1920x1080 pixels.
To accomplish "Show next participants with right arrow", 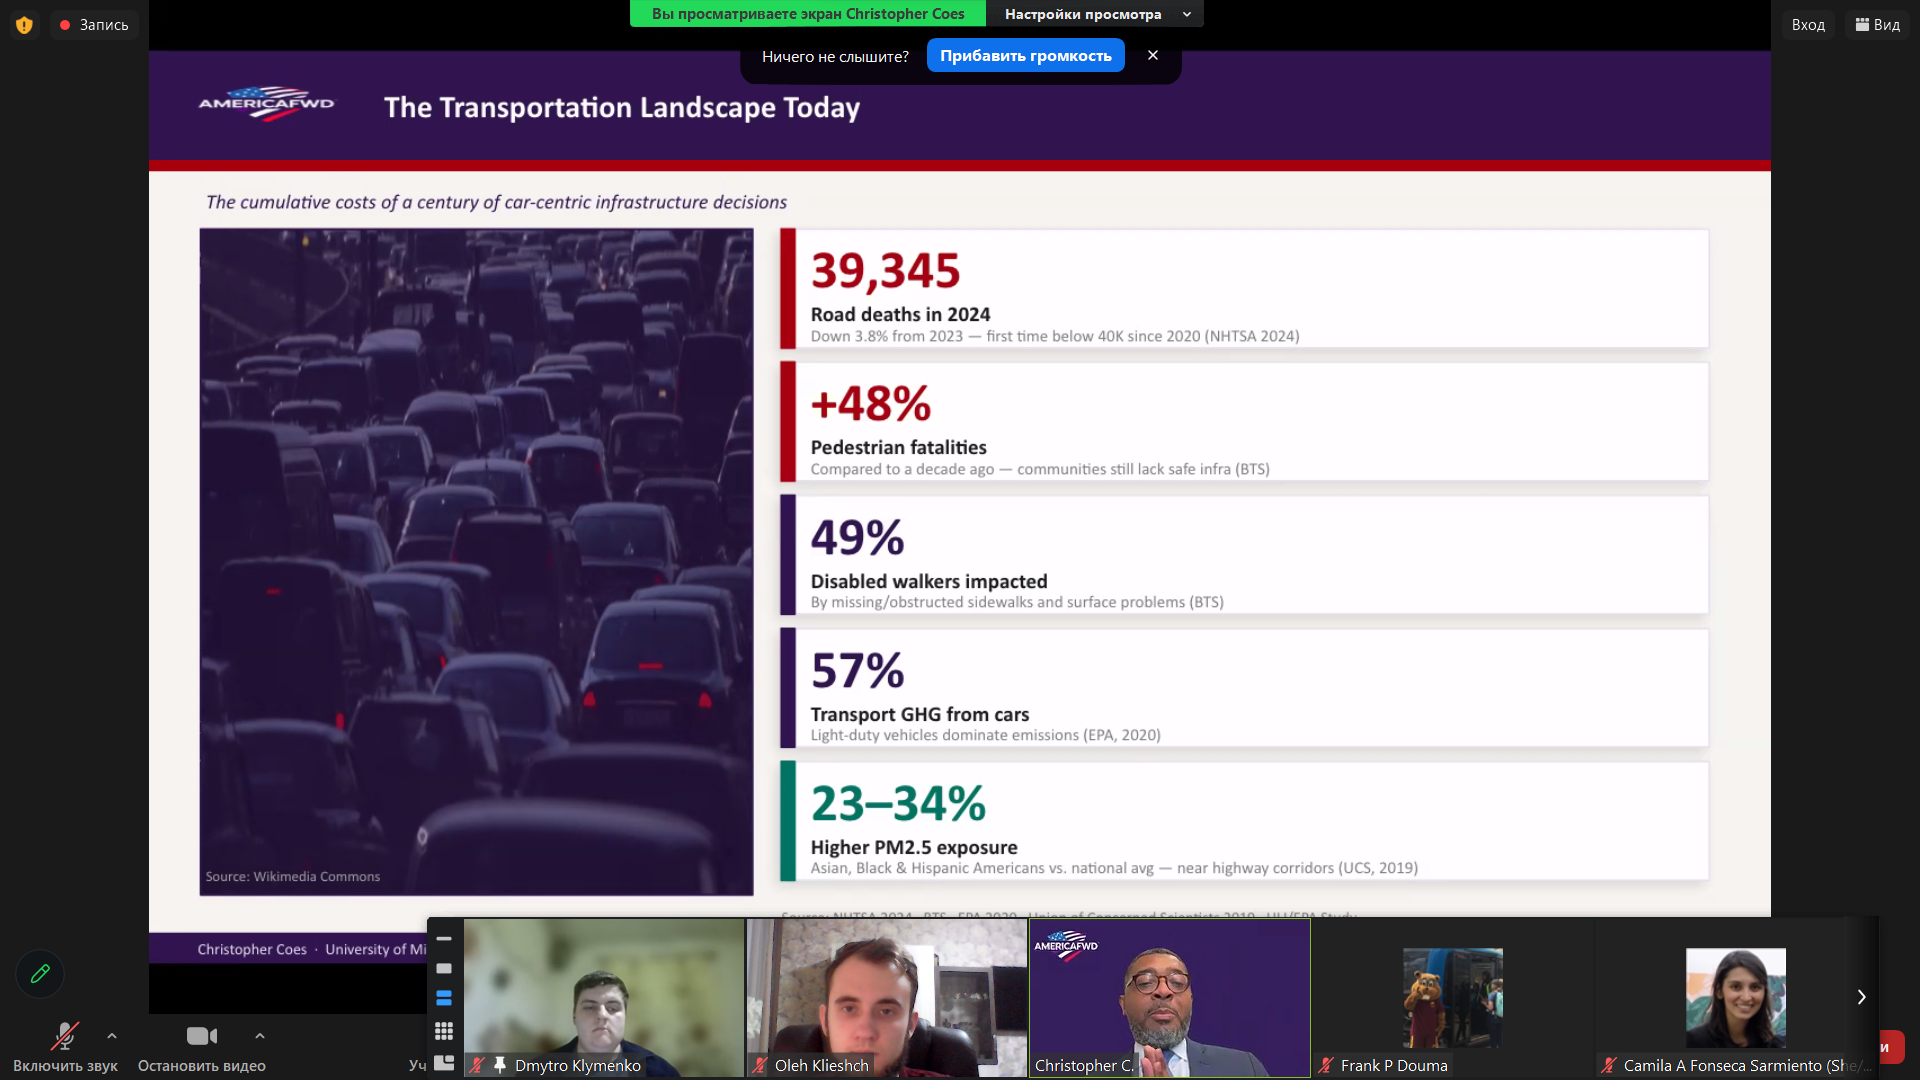I will click(x=1861, y=997).
